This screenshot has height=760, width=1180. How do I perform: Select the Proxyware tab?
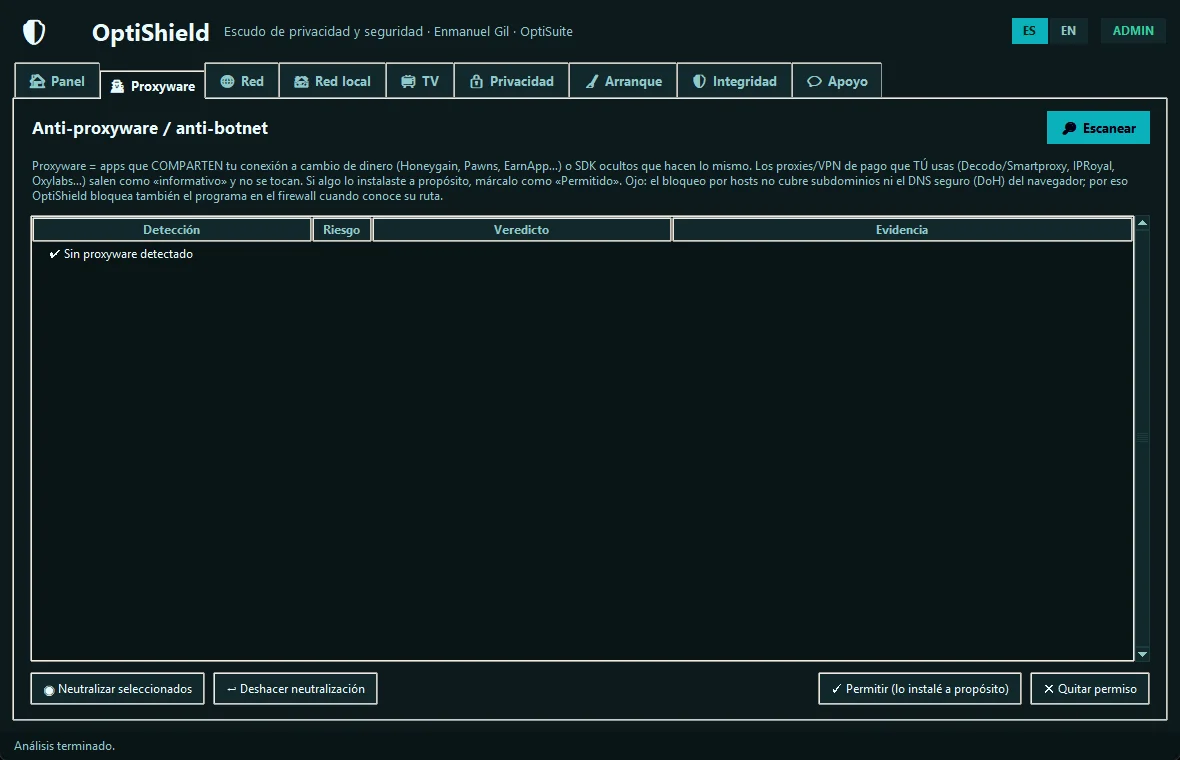click(153, 86)
